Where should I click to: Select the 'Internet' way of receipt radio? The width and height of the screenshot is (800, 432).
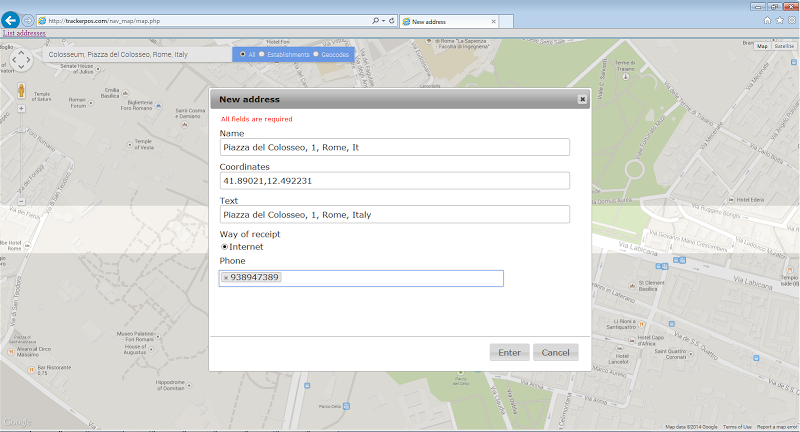pos(224,247)
